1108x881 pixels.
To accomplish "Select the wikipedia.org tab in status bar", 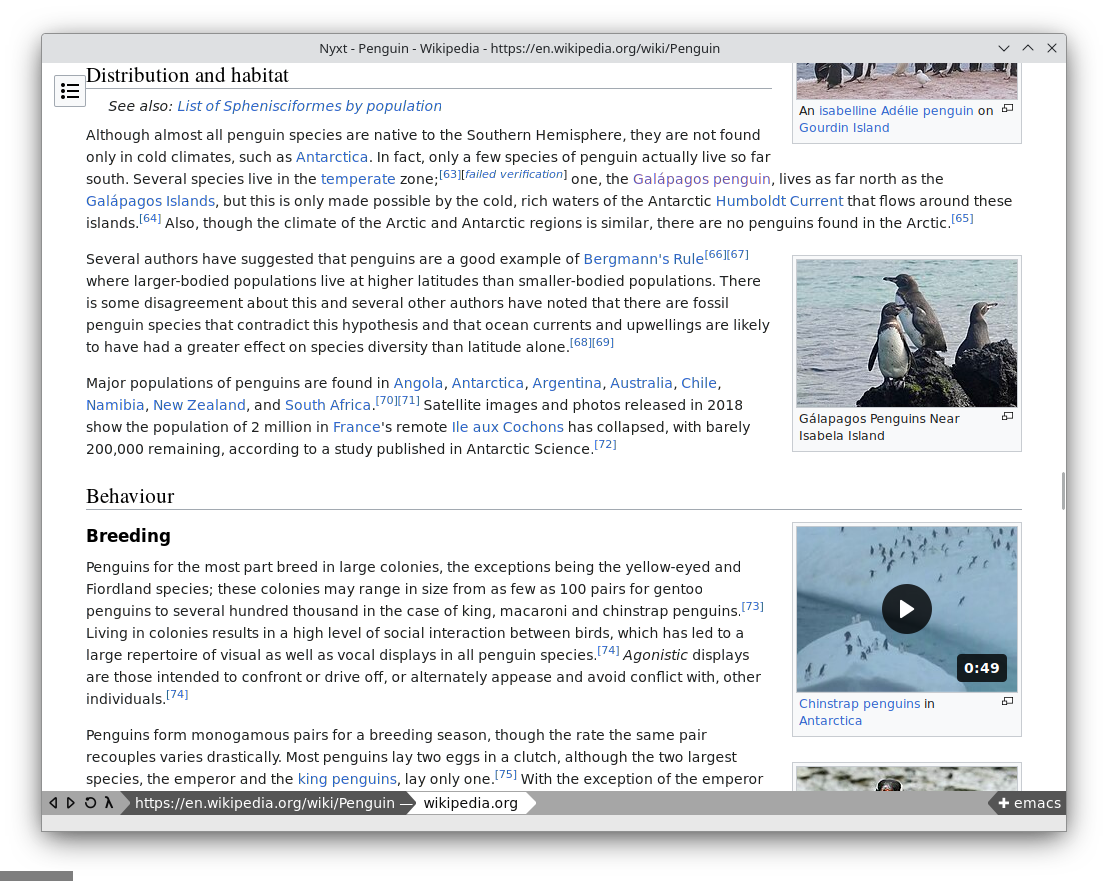I will (471, 803).
